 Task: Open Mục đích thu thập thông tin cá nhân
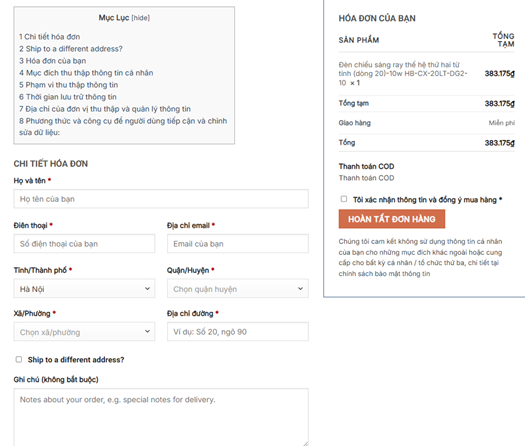coord(86,73)
